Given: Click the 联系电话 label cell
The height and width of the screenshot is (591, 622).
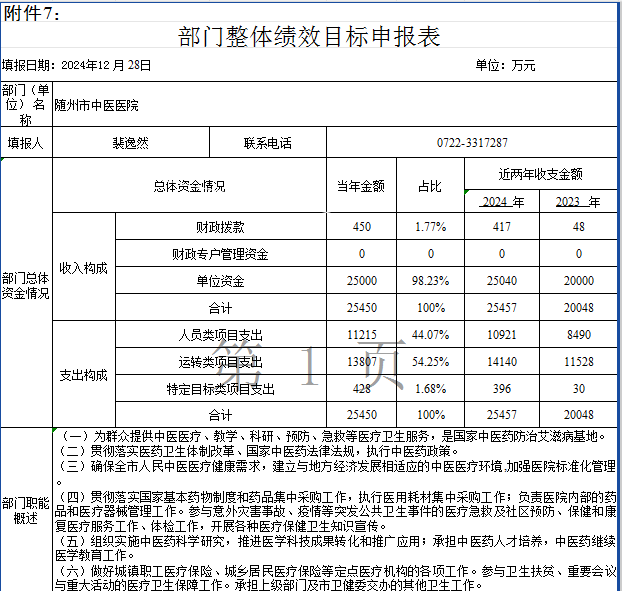Looking at the screenshot, I should pyautogui.click(x=267, y=143).
